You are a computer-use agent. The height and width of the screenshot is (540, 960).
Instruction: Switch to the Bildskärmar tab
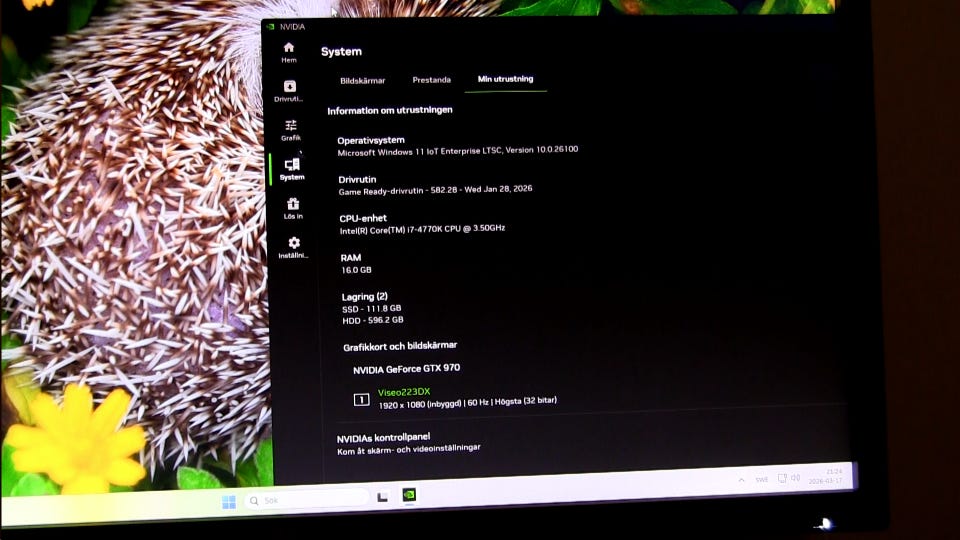click(x=362, y=81)
